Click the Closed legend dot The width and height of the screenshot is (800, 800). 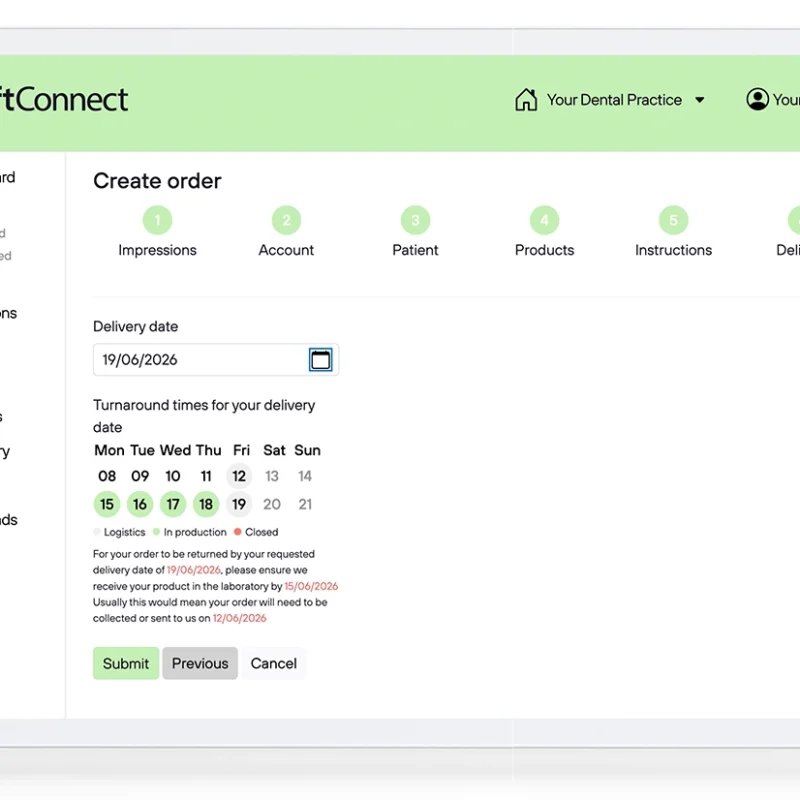tap(237, 532)
